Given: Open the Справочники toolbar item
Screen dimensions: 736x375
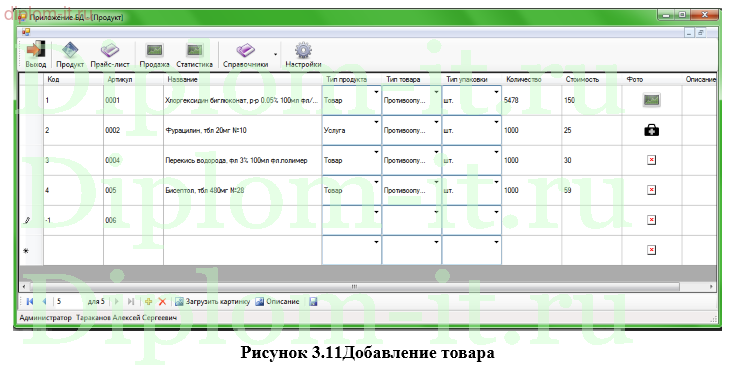Looking at the screenshot, I should point(245,55).
